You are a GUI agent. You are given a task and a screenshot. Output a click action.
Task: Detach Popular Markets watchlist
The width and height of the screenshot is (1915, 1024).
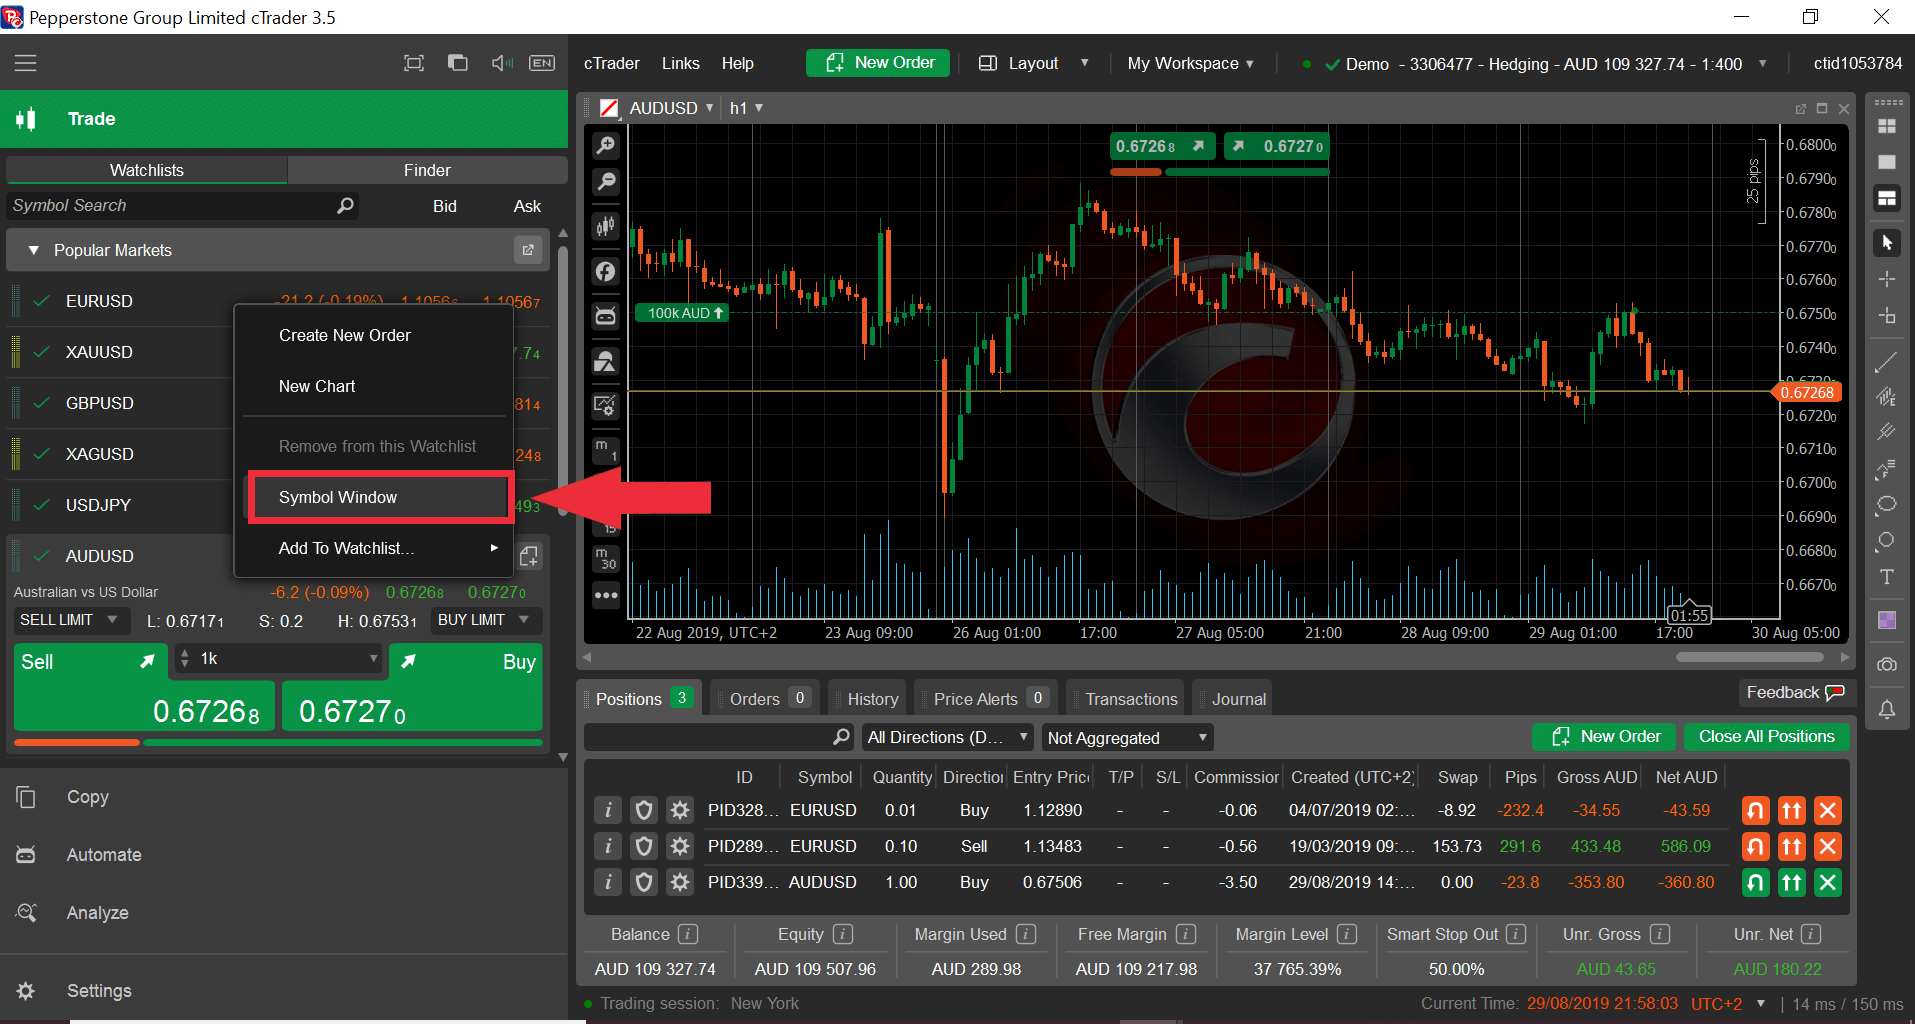point(528,250)
